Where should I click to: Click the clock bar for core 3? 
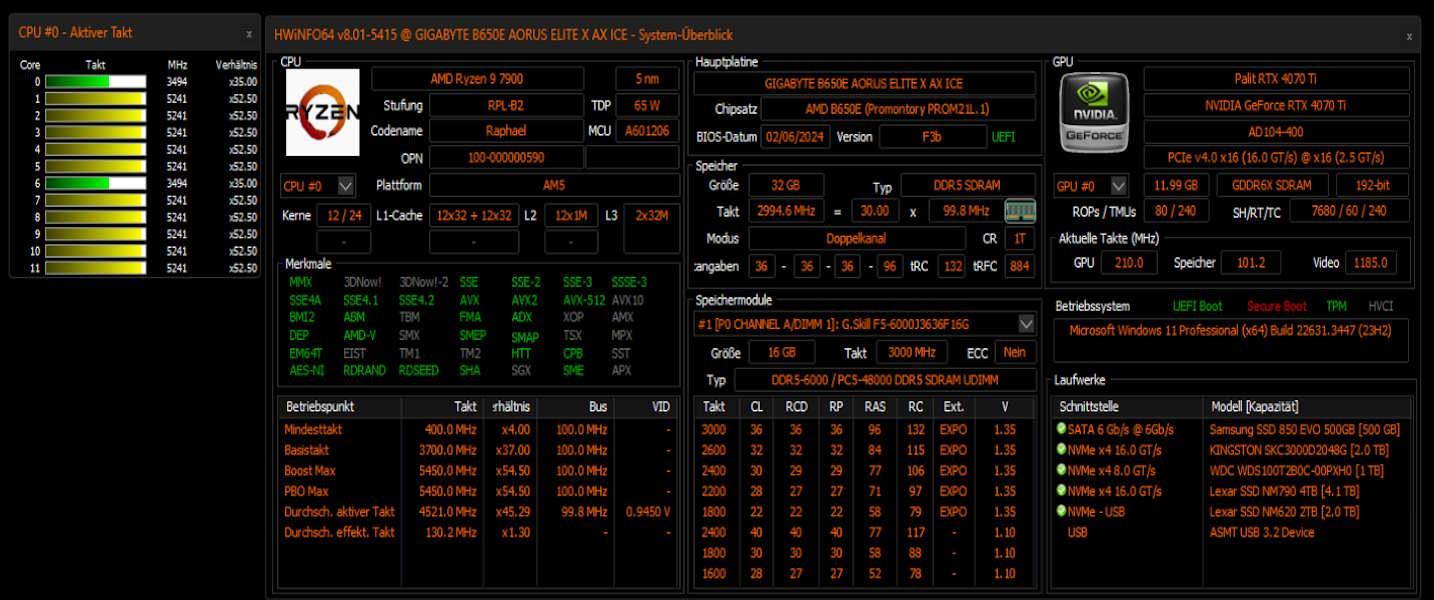pos(95,132)
